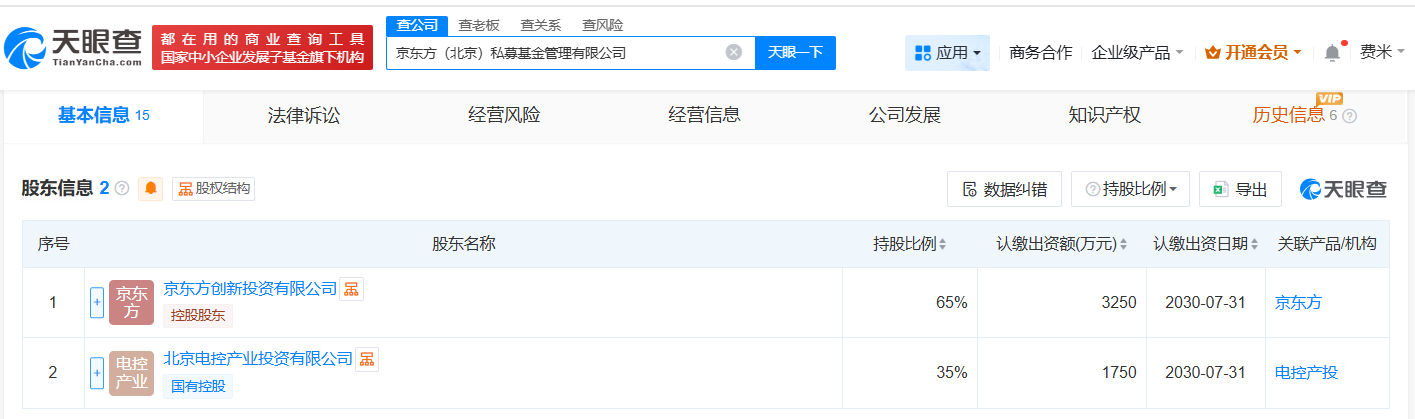Open the 应用 dropdown menu

tap(946, 53)
